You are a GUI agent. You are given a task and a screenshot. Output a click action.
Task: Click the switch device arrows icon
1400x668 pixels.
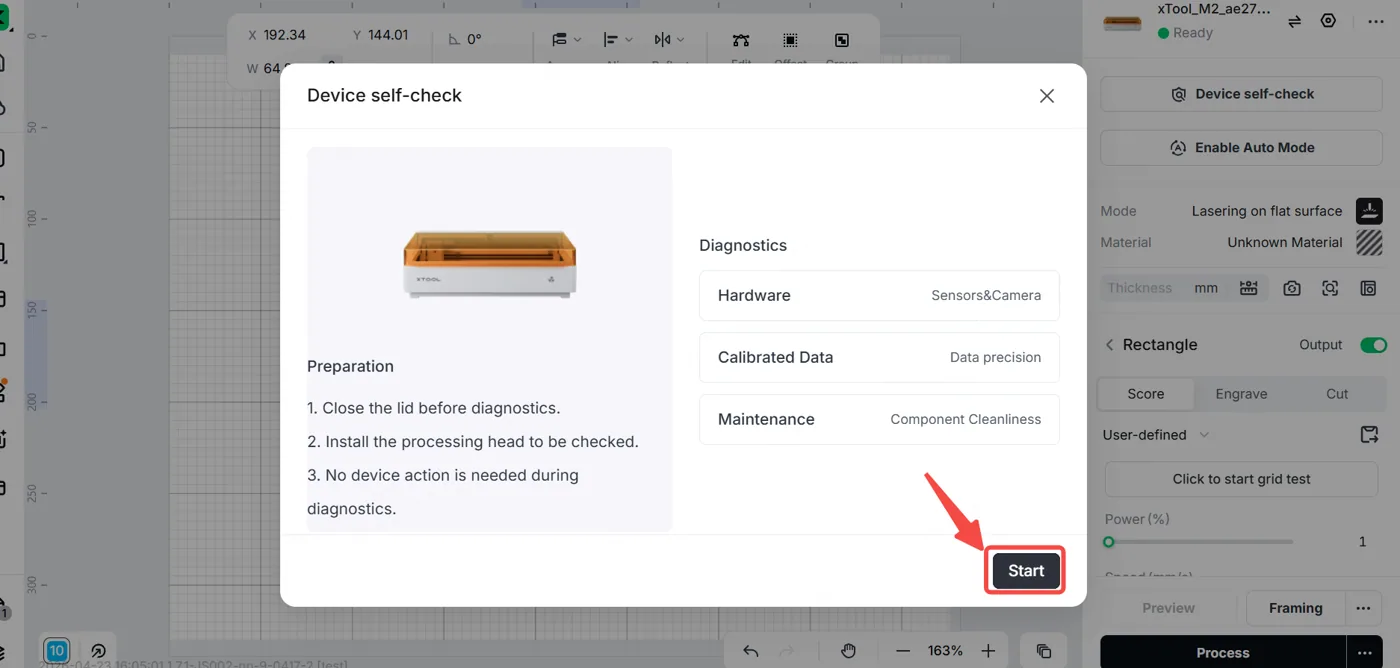point(1294,21)
